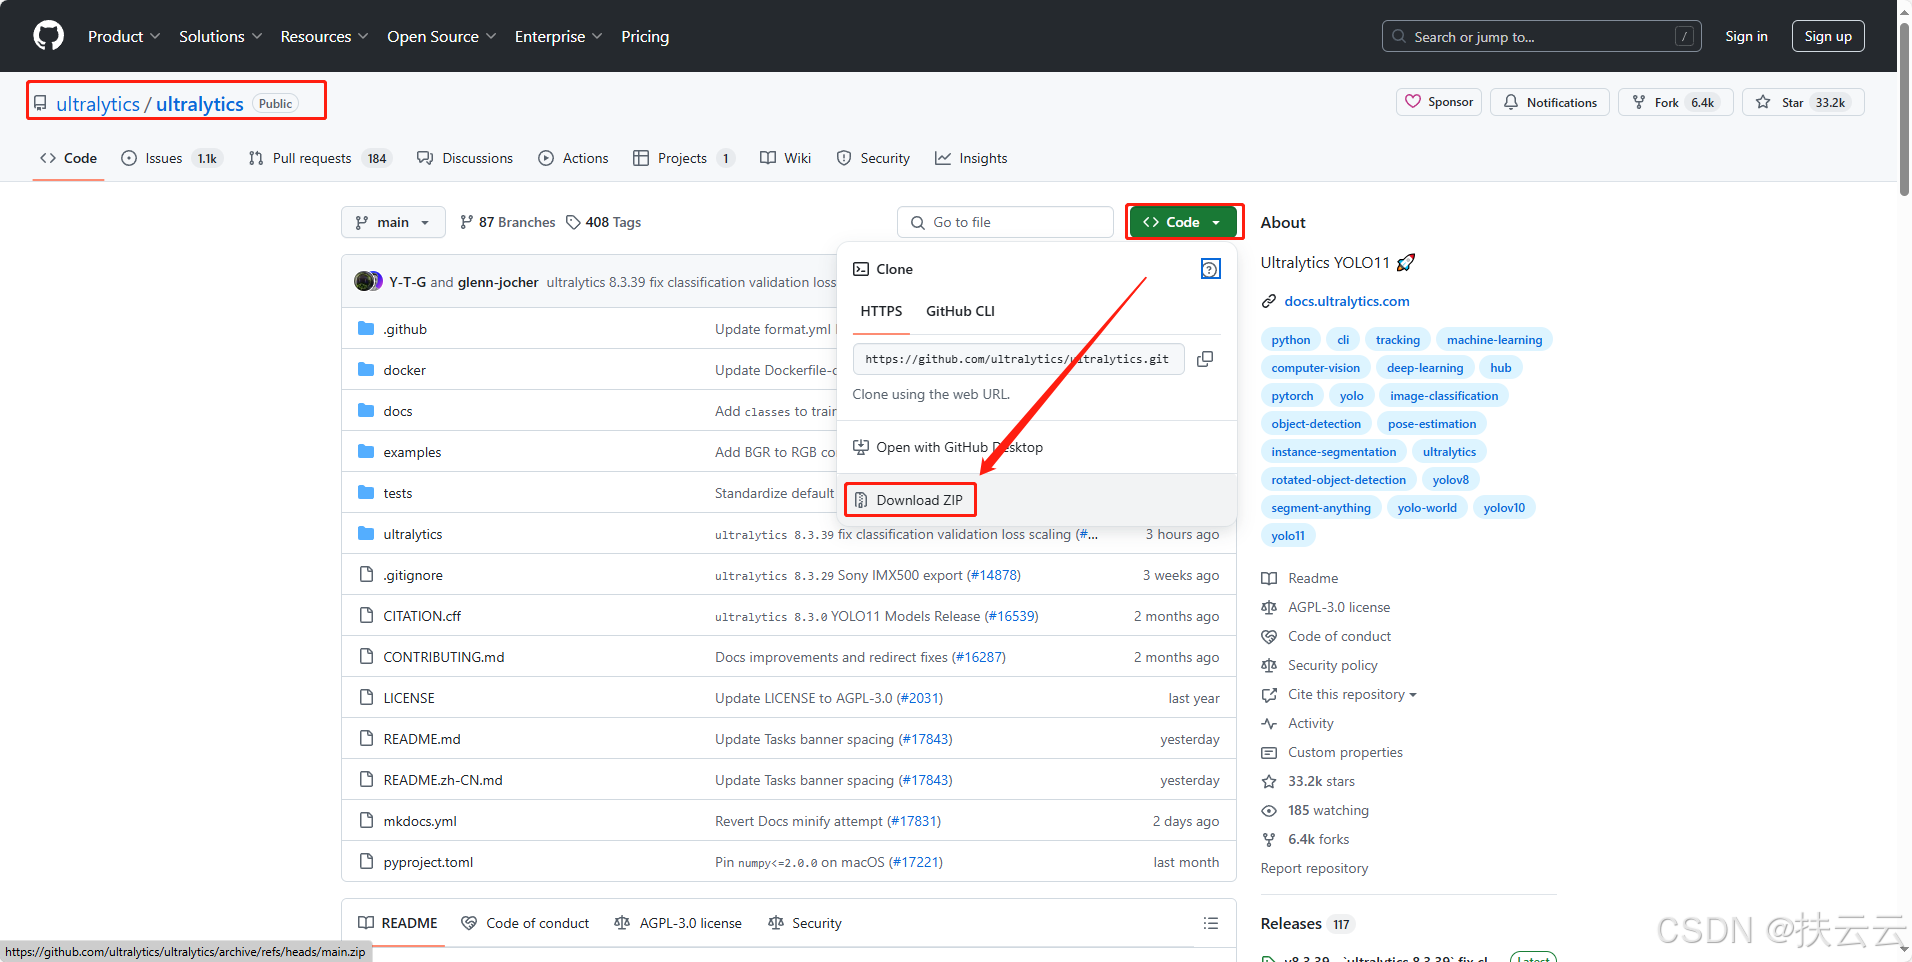Click the python topic tag

tap(1290, 340)
